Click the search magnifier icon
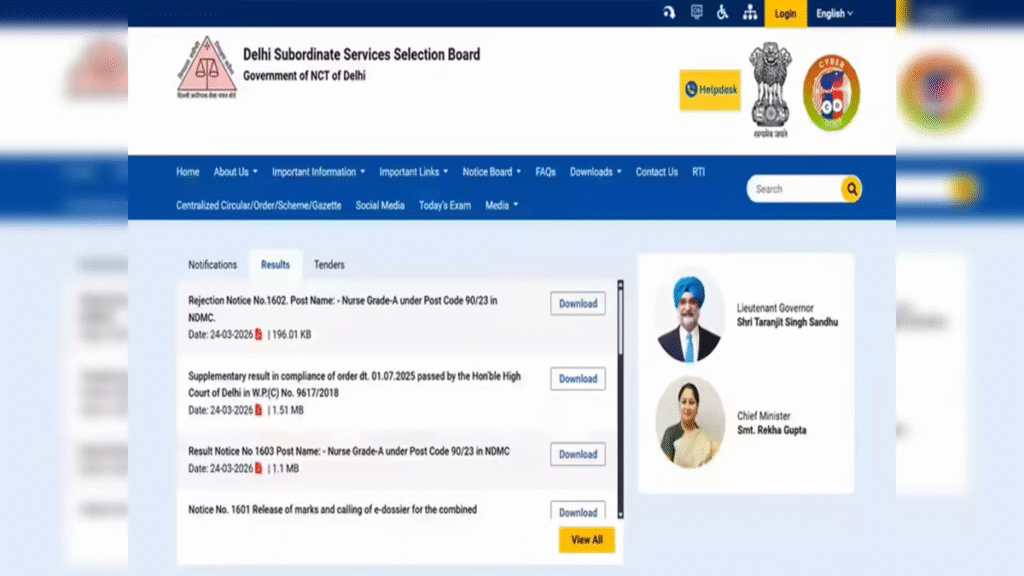 click(x=851, y=189)
